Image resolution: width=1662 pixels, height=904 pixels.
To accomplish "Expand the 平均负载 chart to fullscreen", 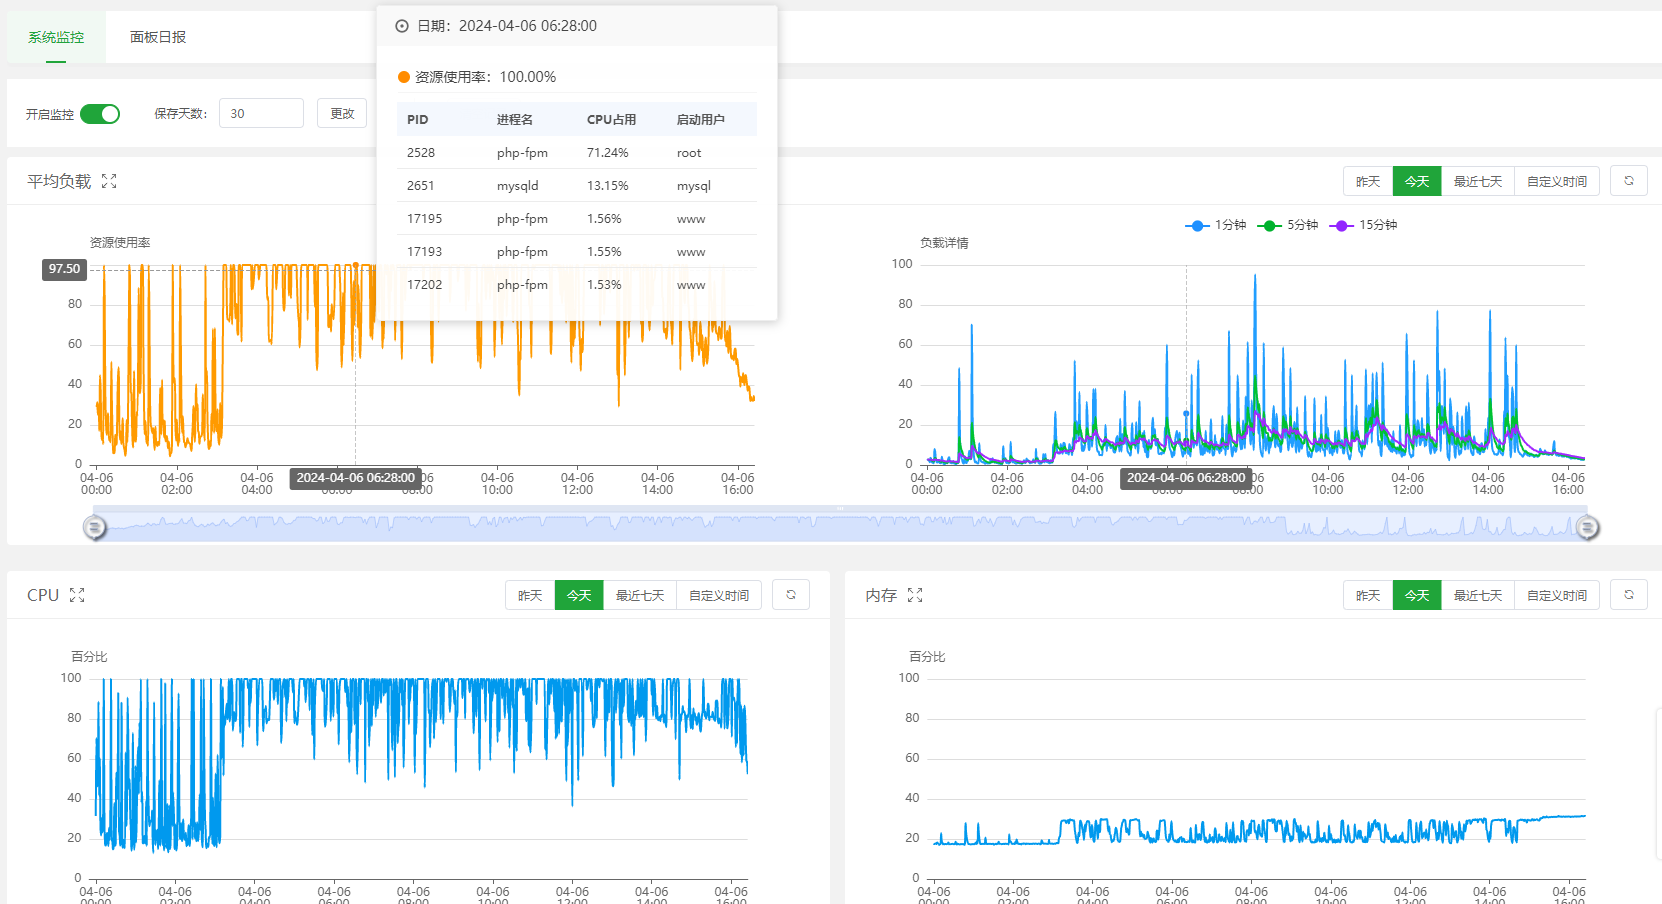I will point(109,181).
